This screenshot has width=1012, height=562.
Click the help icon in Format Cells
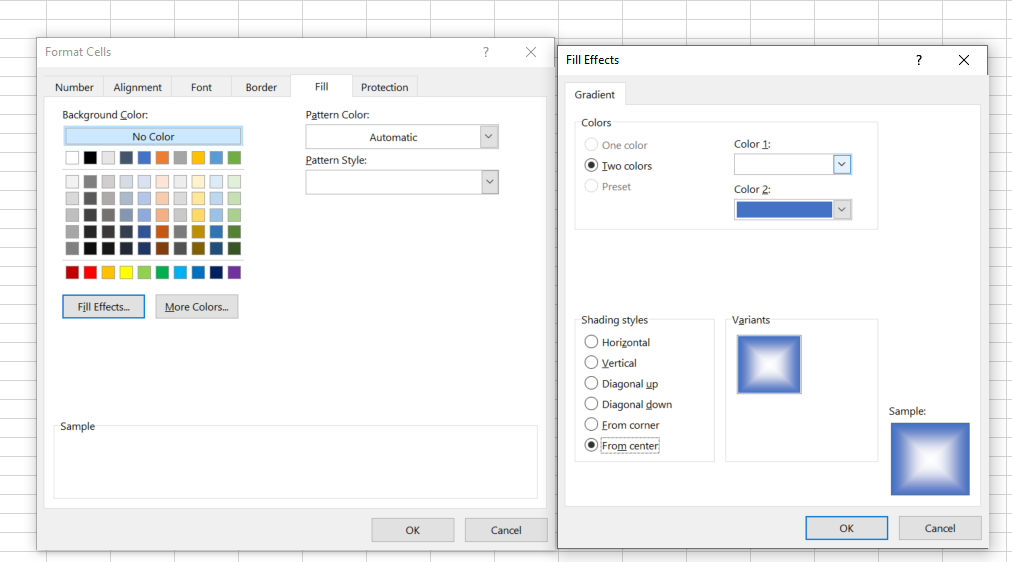tap(486, 52)
